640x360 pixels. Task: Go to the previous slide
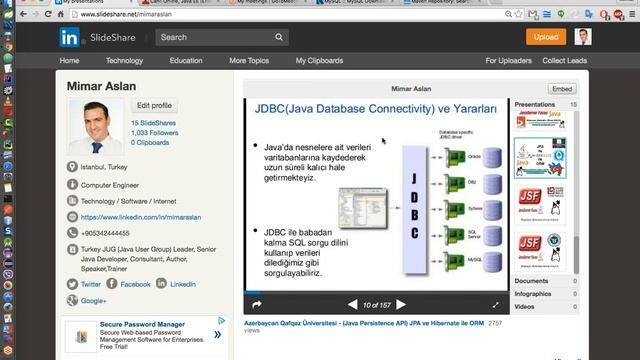pos(353,304)
